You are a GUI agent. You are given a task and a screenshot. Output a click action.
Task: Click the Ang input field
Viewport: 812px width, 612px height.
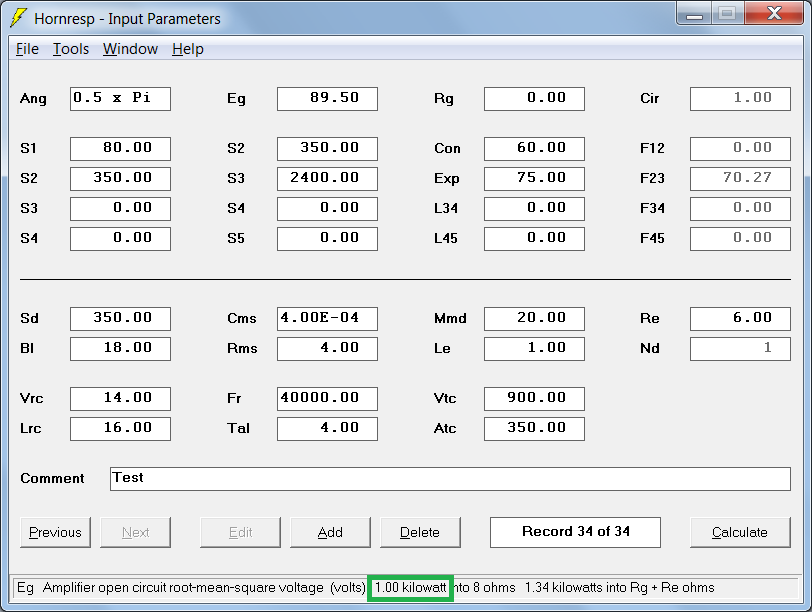[120, 98]
